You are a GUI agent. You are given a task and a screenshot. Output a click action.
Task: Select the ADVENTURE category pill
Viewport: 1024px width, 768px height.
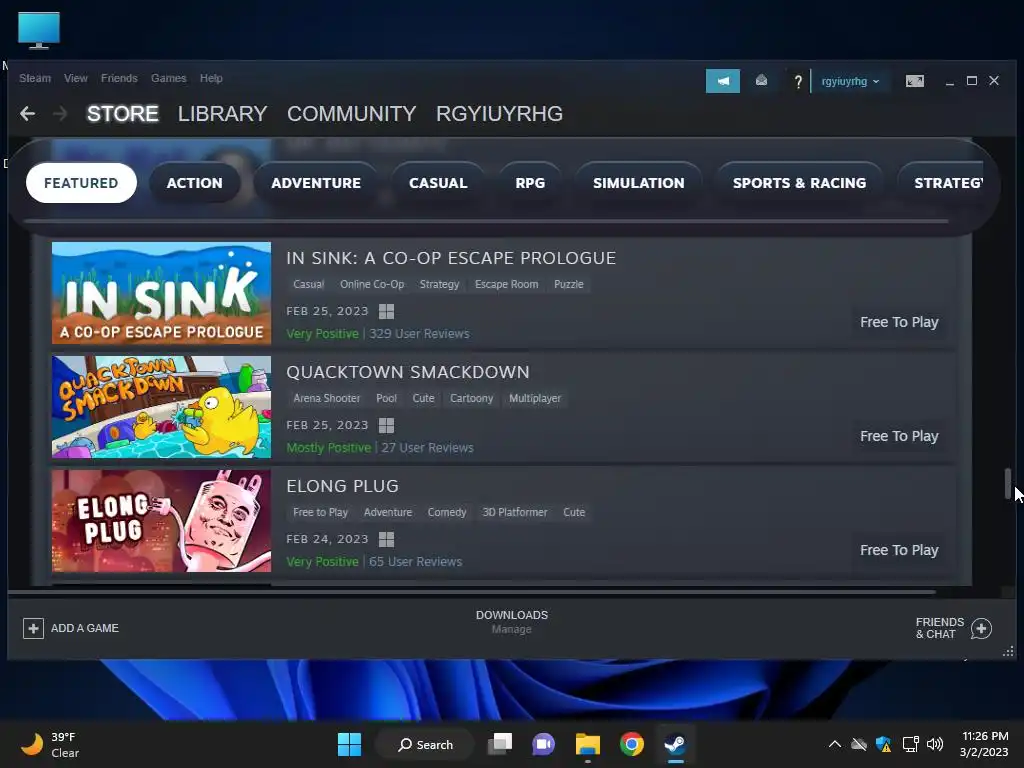[316, 183]
